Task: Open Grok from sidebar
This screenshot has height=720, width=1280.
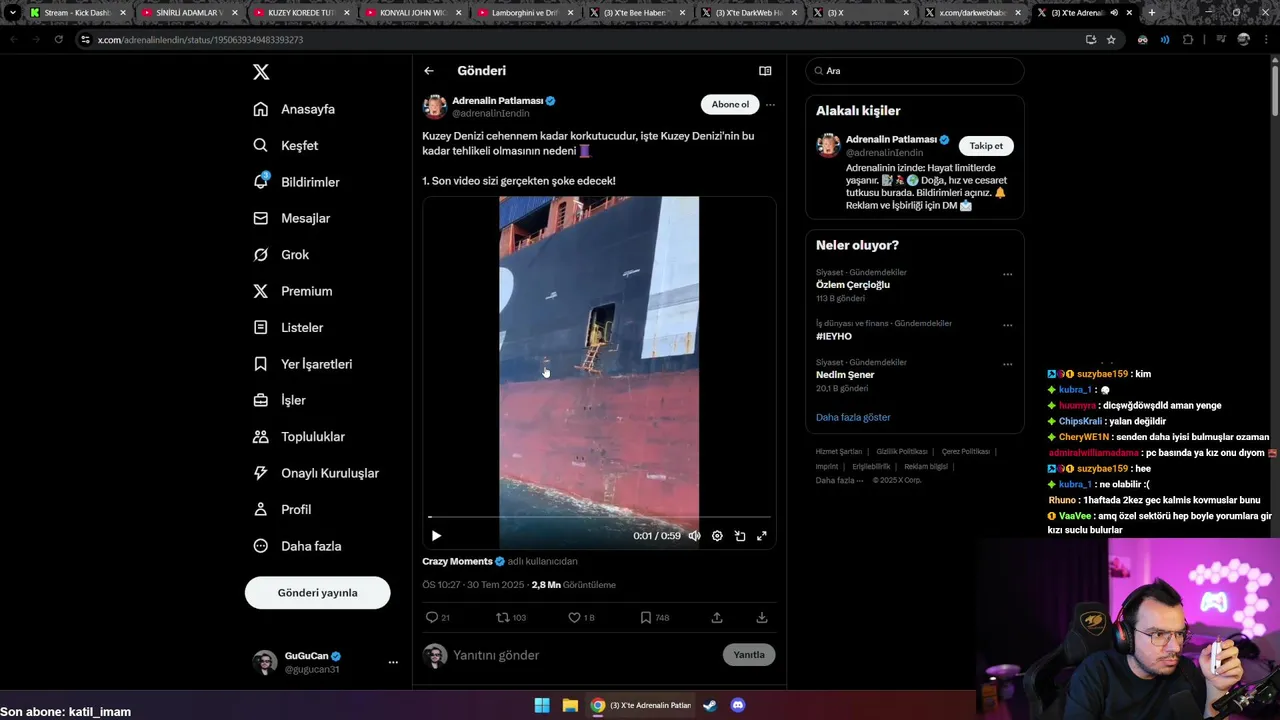Action: (281, 255)
